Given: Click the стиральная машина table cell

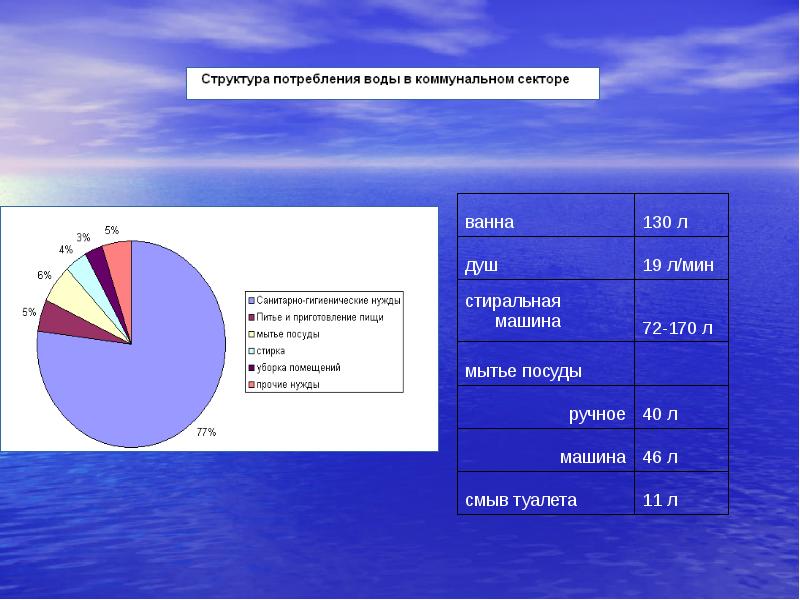Looking at the screenshot, I should [x=546, y=311].
